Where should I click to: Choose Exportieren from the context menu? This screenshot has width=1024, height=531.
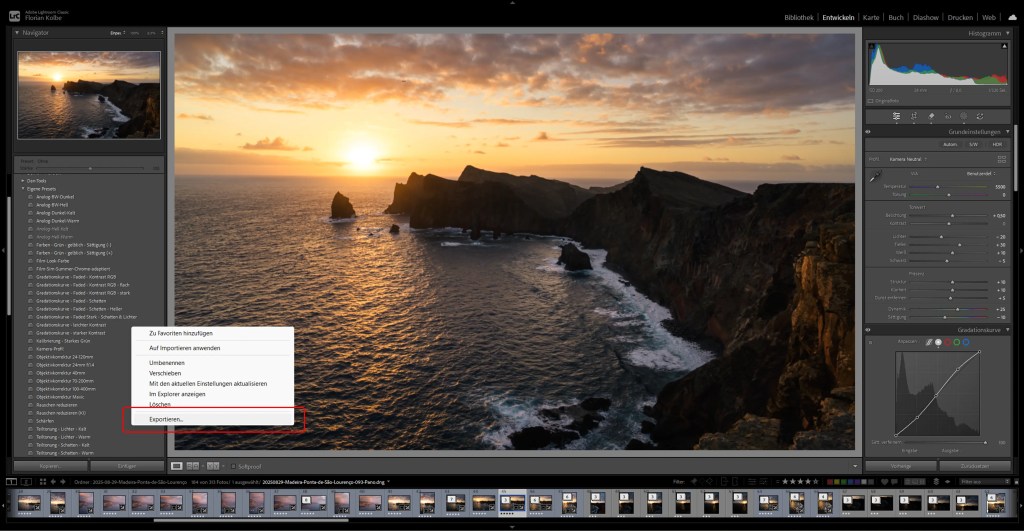point(166,419)
